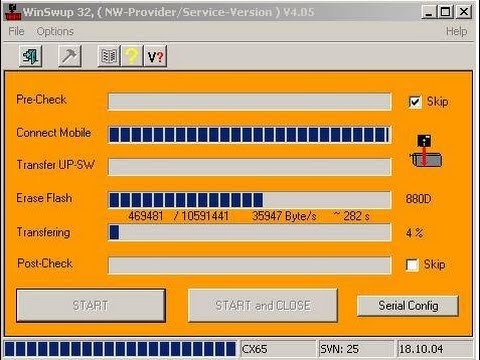This screenshot has height=360, width=480.
Task: Open Serial Config
Action: click(408, 306)
